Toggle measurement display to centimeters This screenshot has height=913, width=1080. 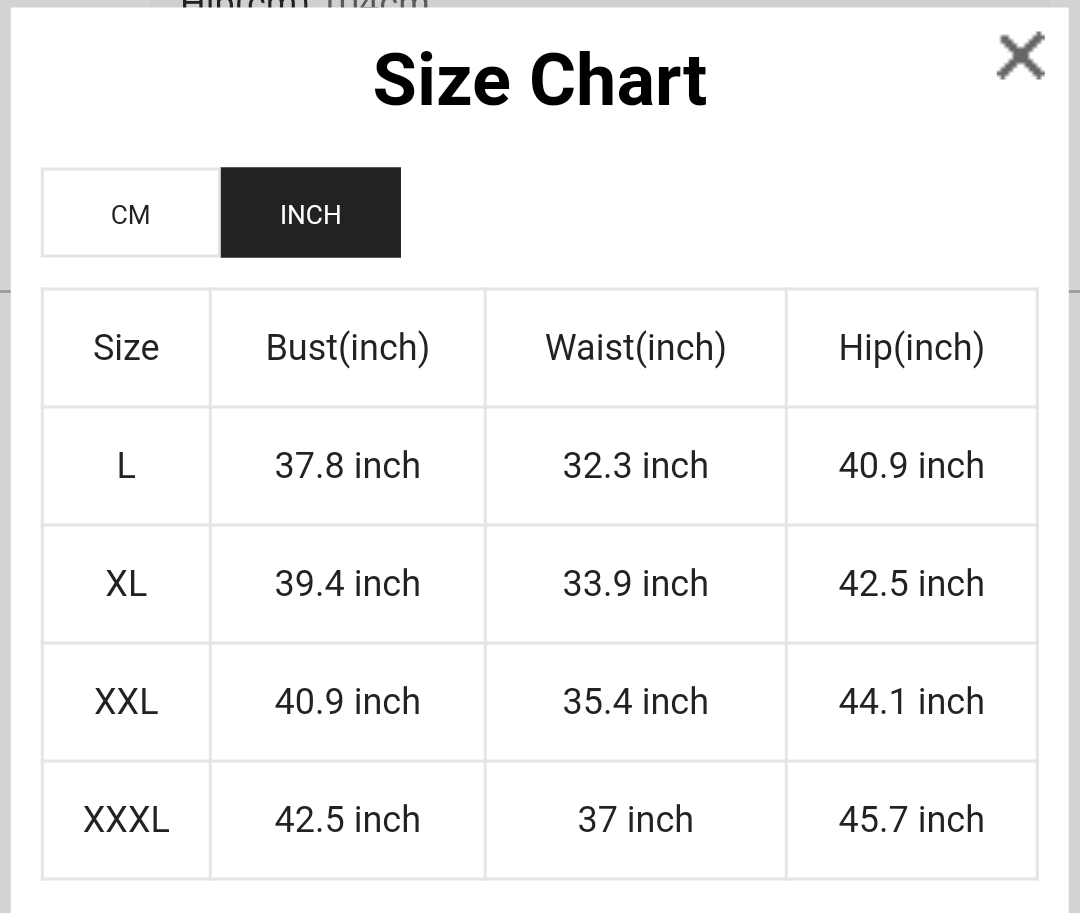point(131,212)
